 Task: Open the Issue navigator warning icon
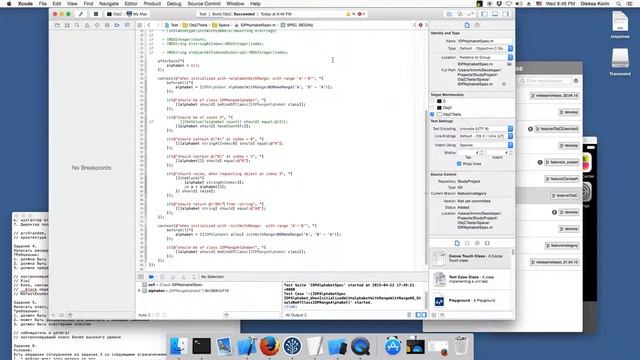tap(87, 25)
